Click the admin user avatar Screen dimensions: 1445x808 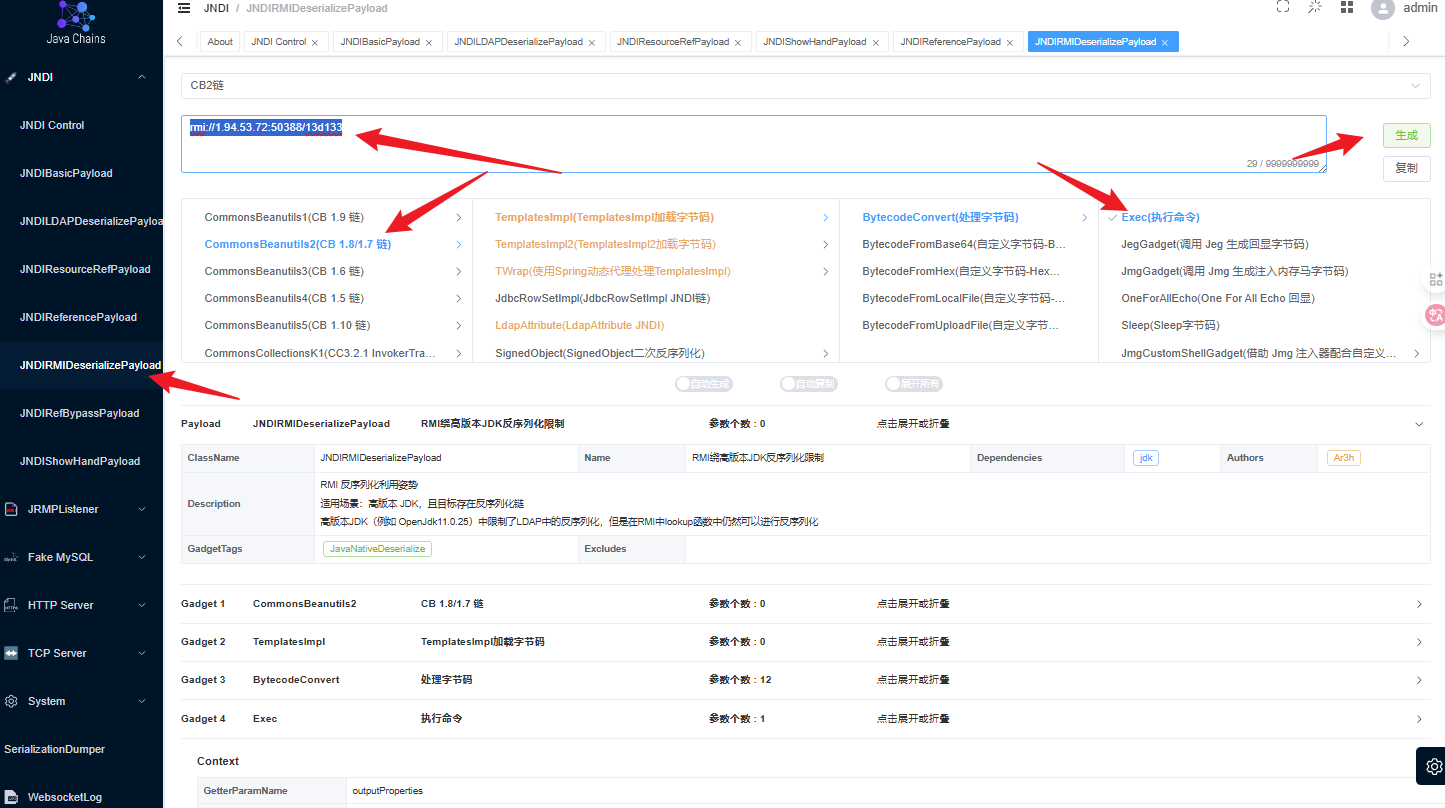tap(1383, 8)
